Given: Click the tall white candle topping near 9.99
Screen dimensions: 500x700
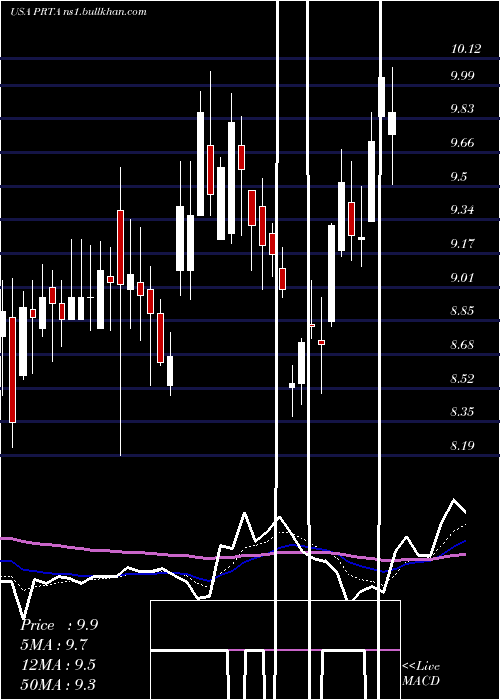Looking at the screenshot, I should click(382, 97).
